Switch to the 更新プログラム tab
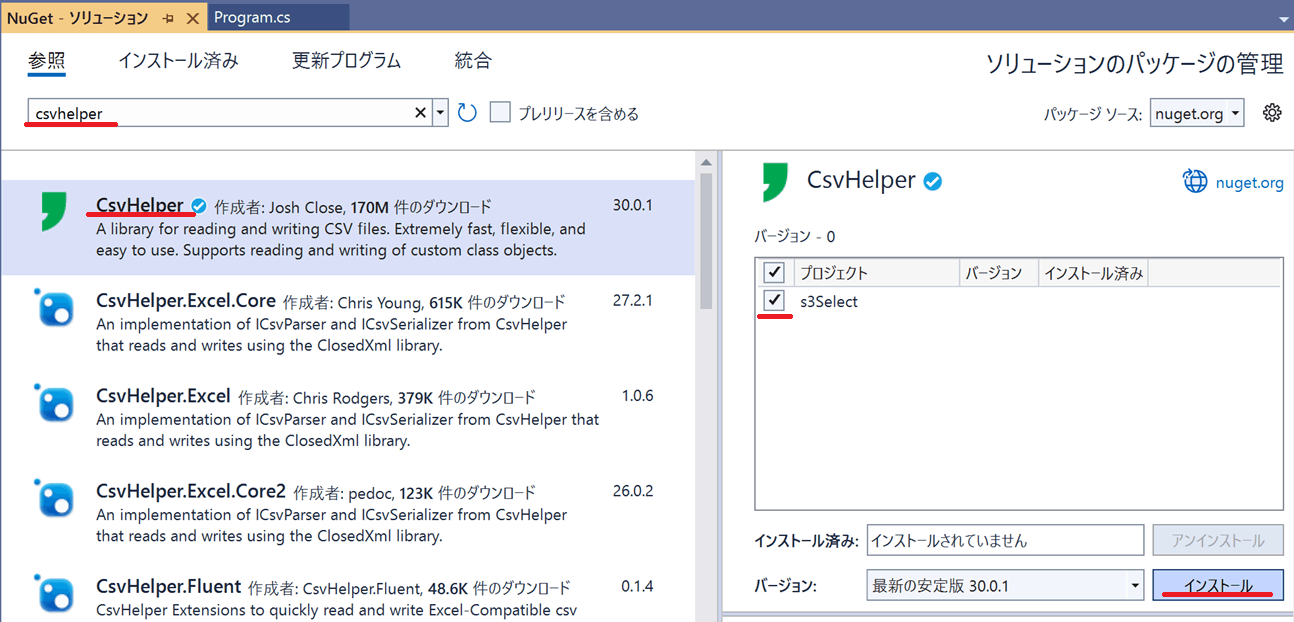The height and width of the screenshot is (622, 1294). [346, 60]
